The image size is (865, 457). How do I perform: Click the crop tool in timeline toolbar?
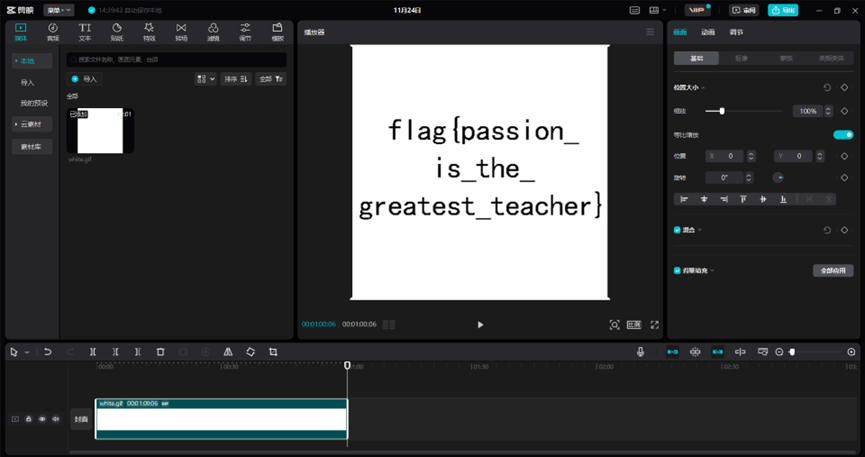tap(273, 352)
